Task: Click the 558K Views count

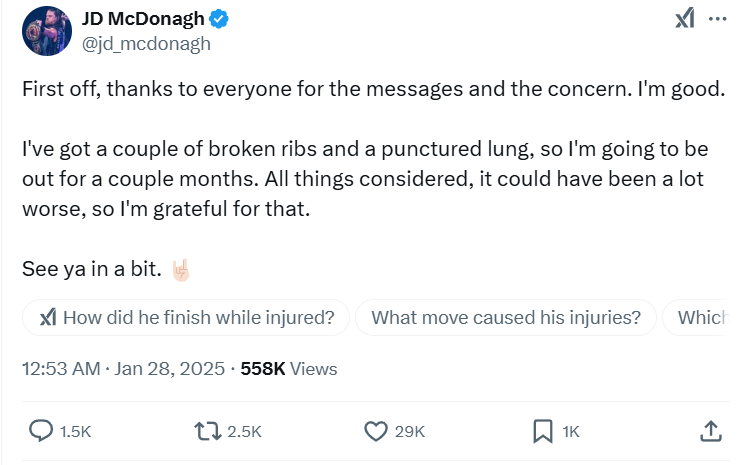Action: 289,369
